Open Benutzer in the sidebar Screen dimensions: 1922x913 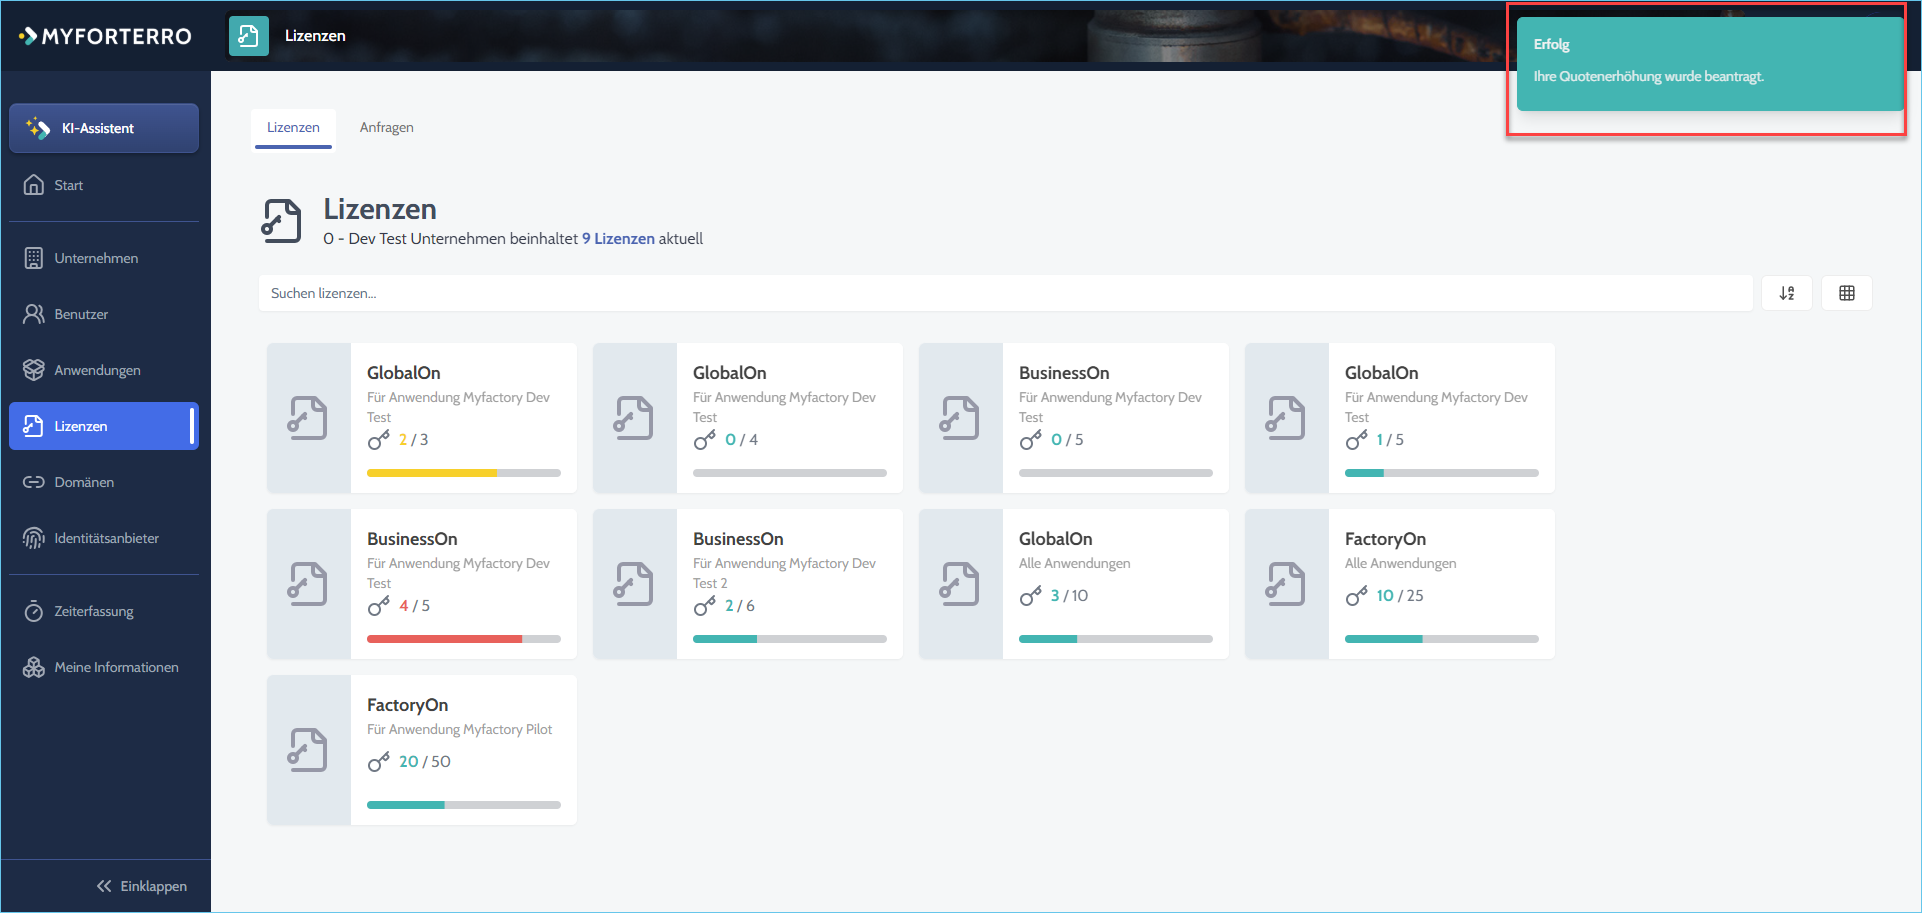pos(104,314)
